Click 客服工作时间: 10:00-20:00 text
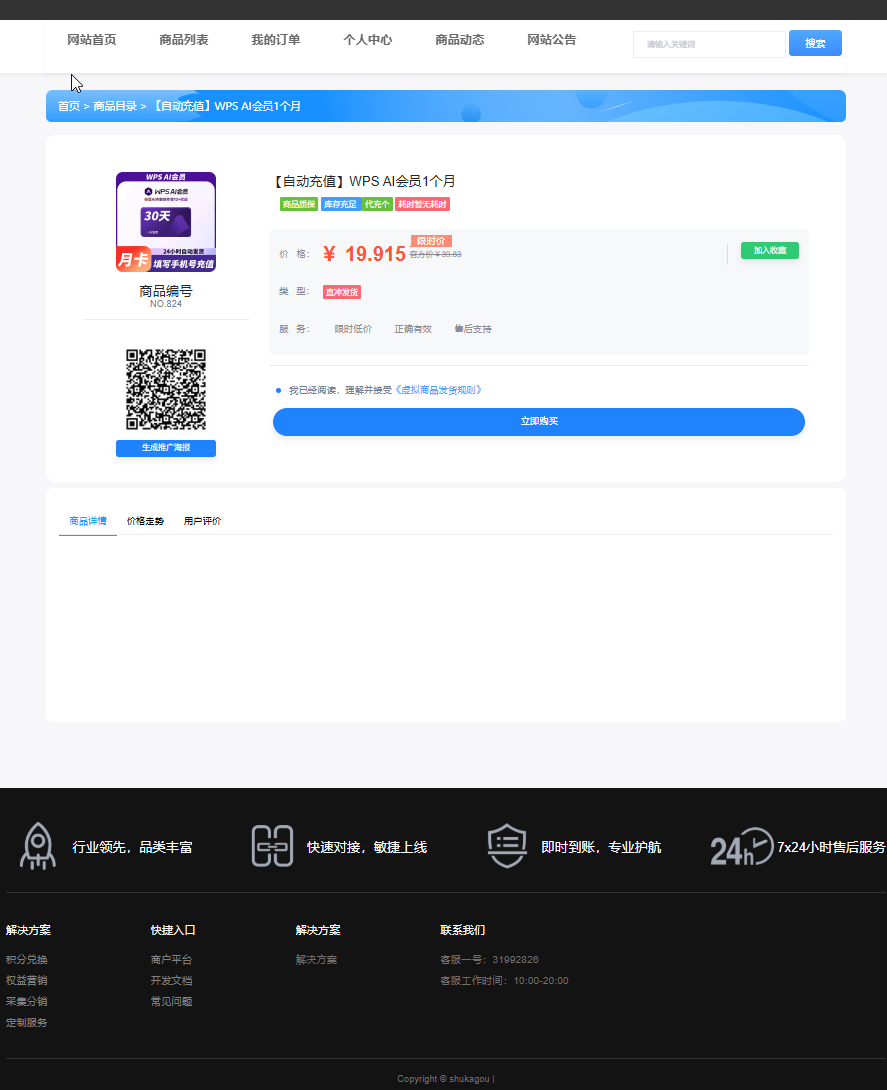The width and height of the screenshot is (887, 1090). coord(505,980)
